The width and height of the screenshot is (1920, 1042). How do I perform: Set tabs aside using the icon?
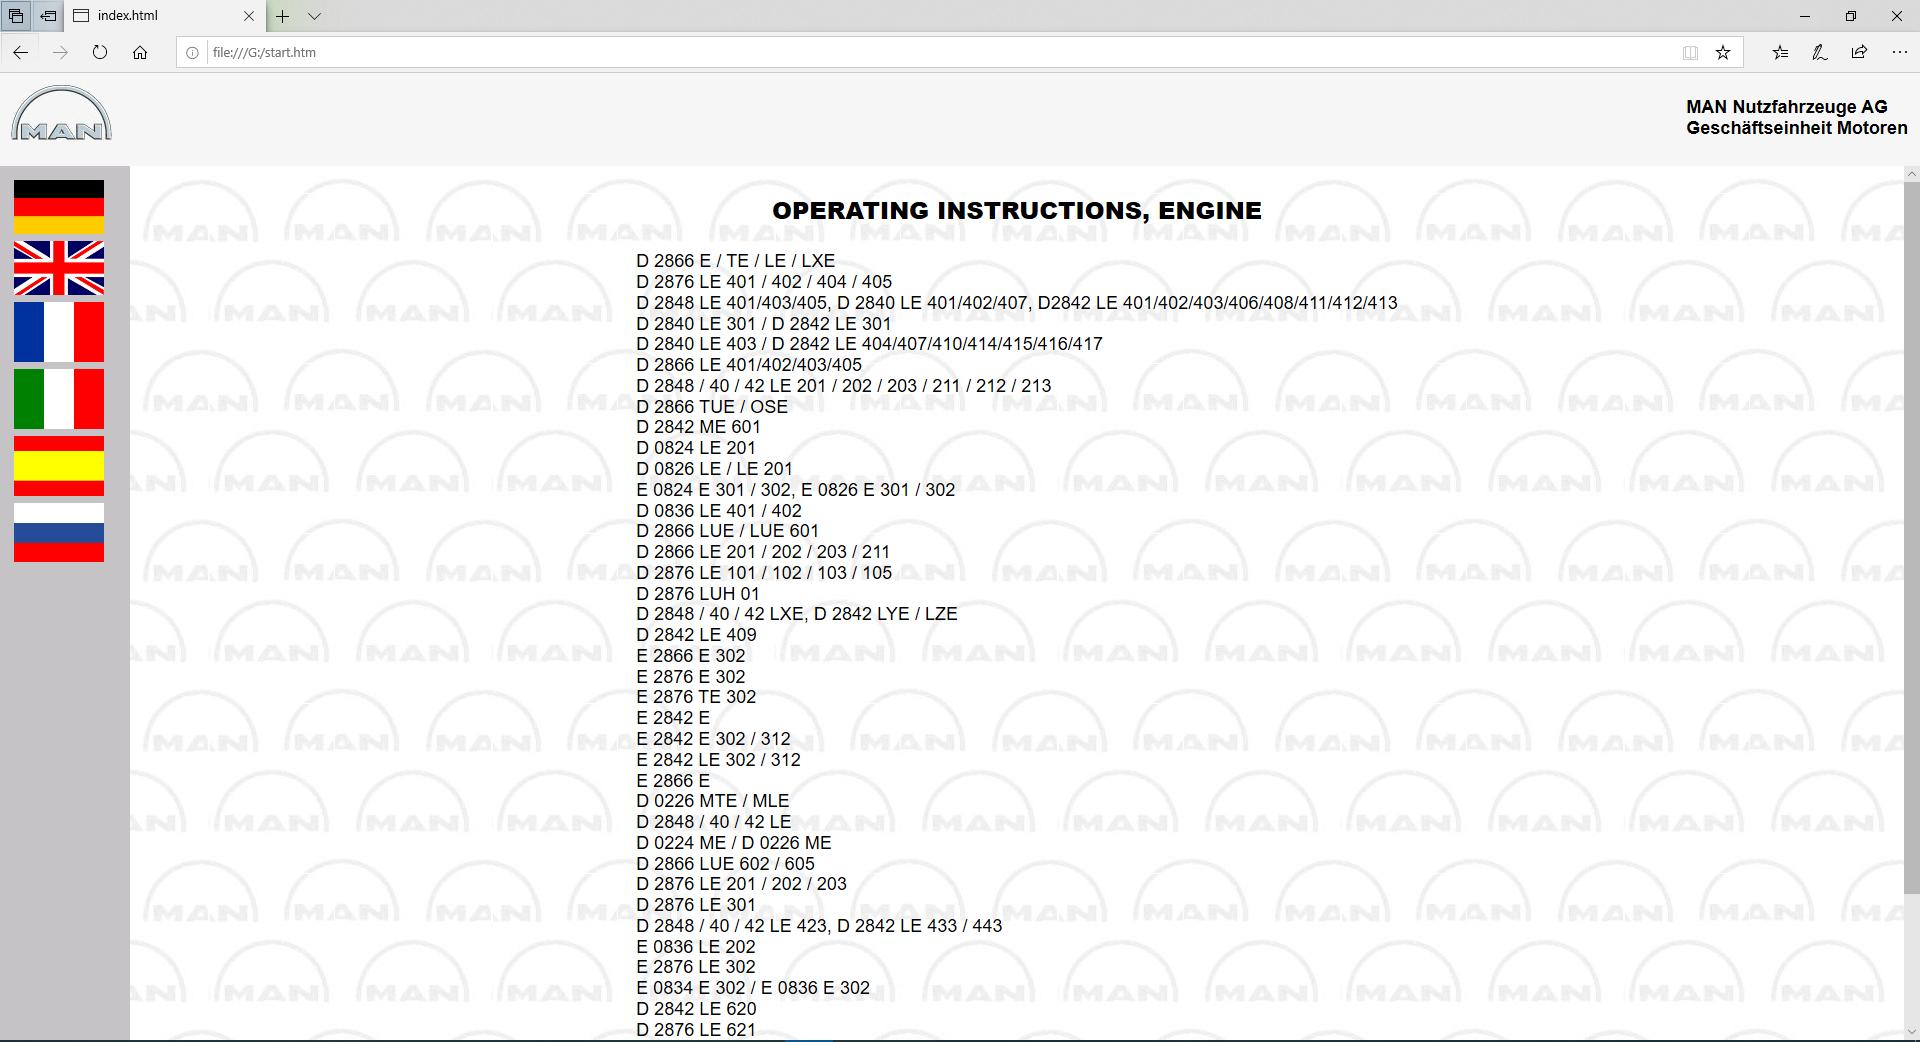pos(48,16)
